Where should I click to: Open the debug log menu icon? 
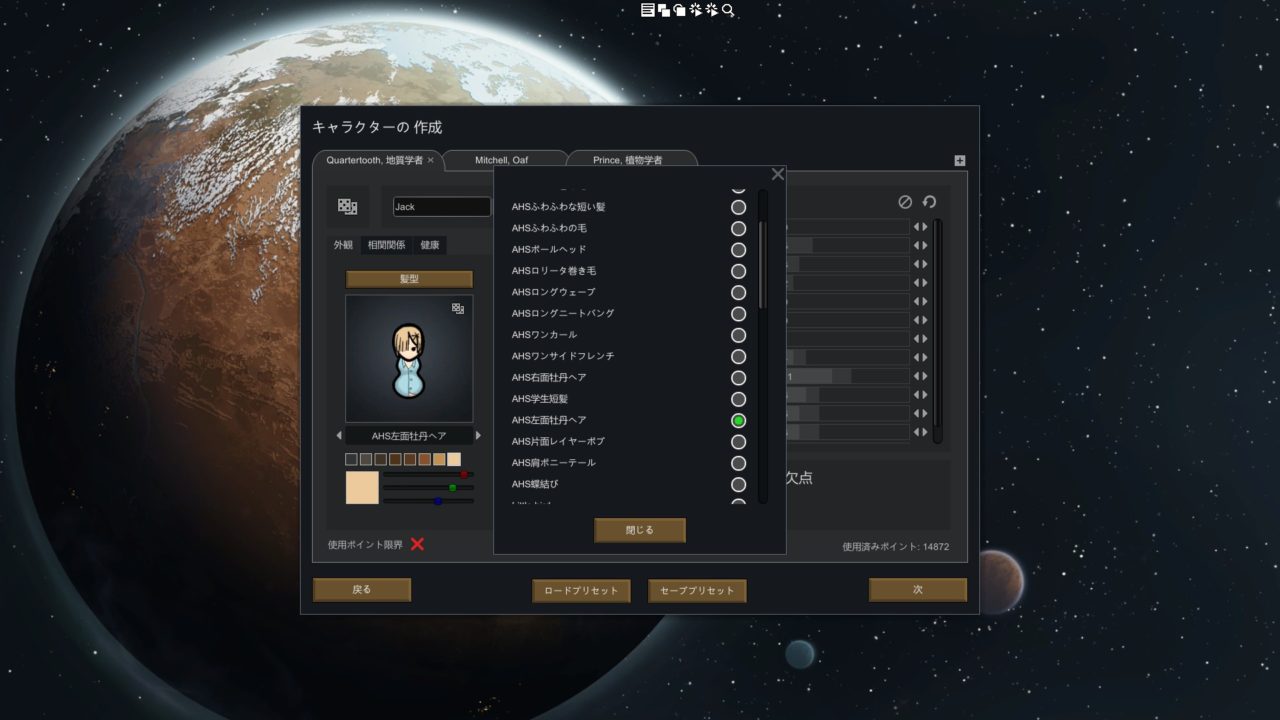tap(647, 10)
